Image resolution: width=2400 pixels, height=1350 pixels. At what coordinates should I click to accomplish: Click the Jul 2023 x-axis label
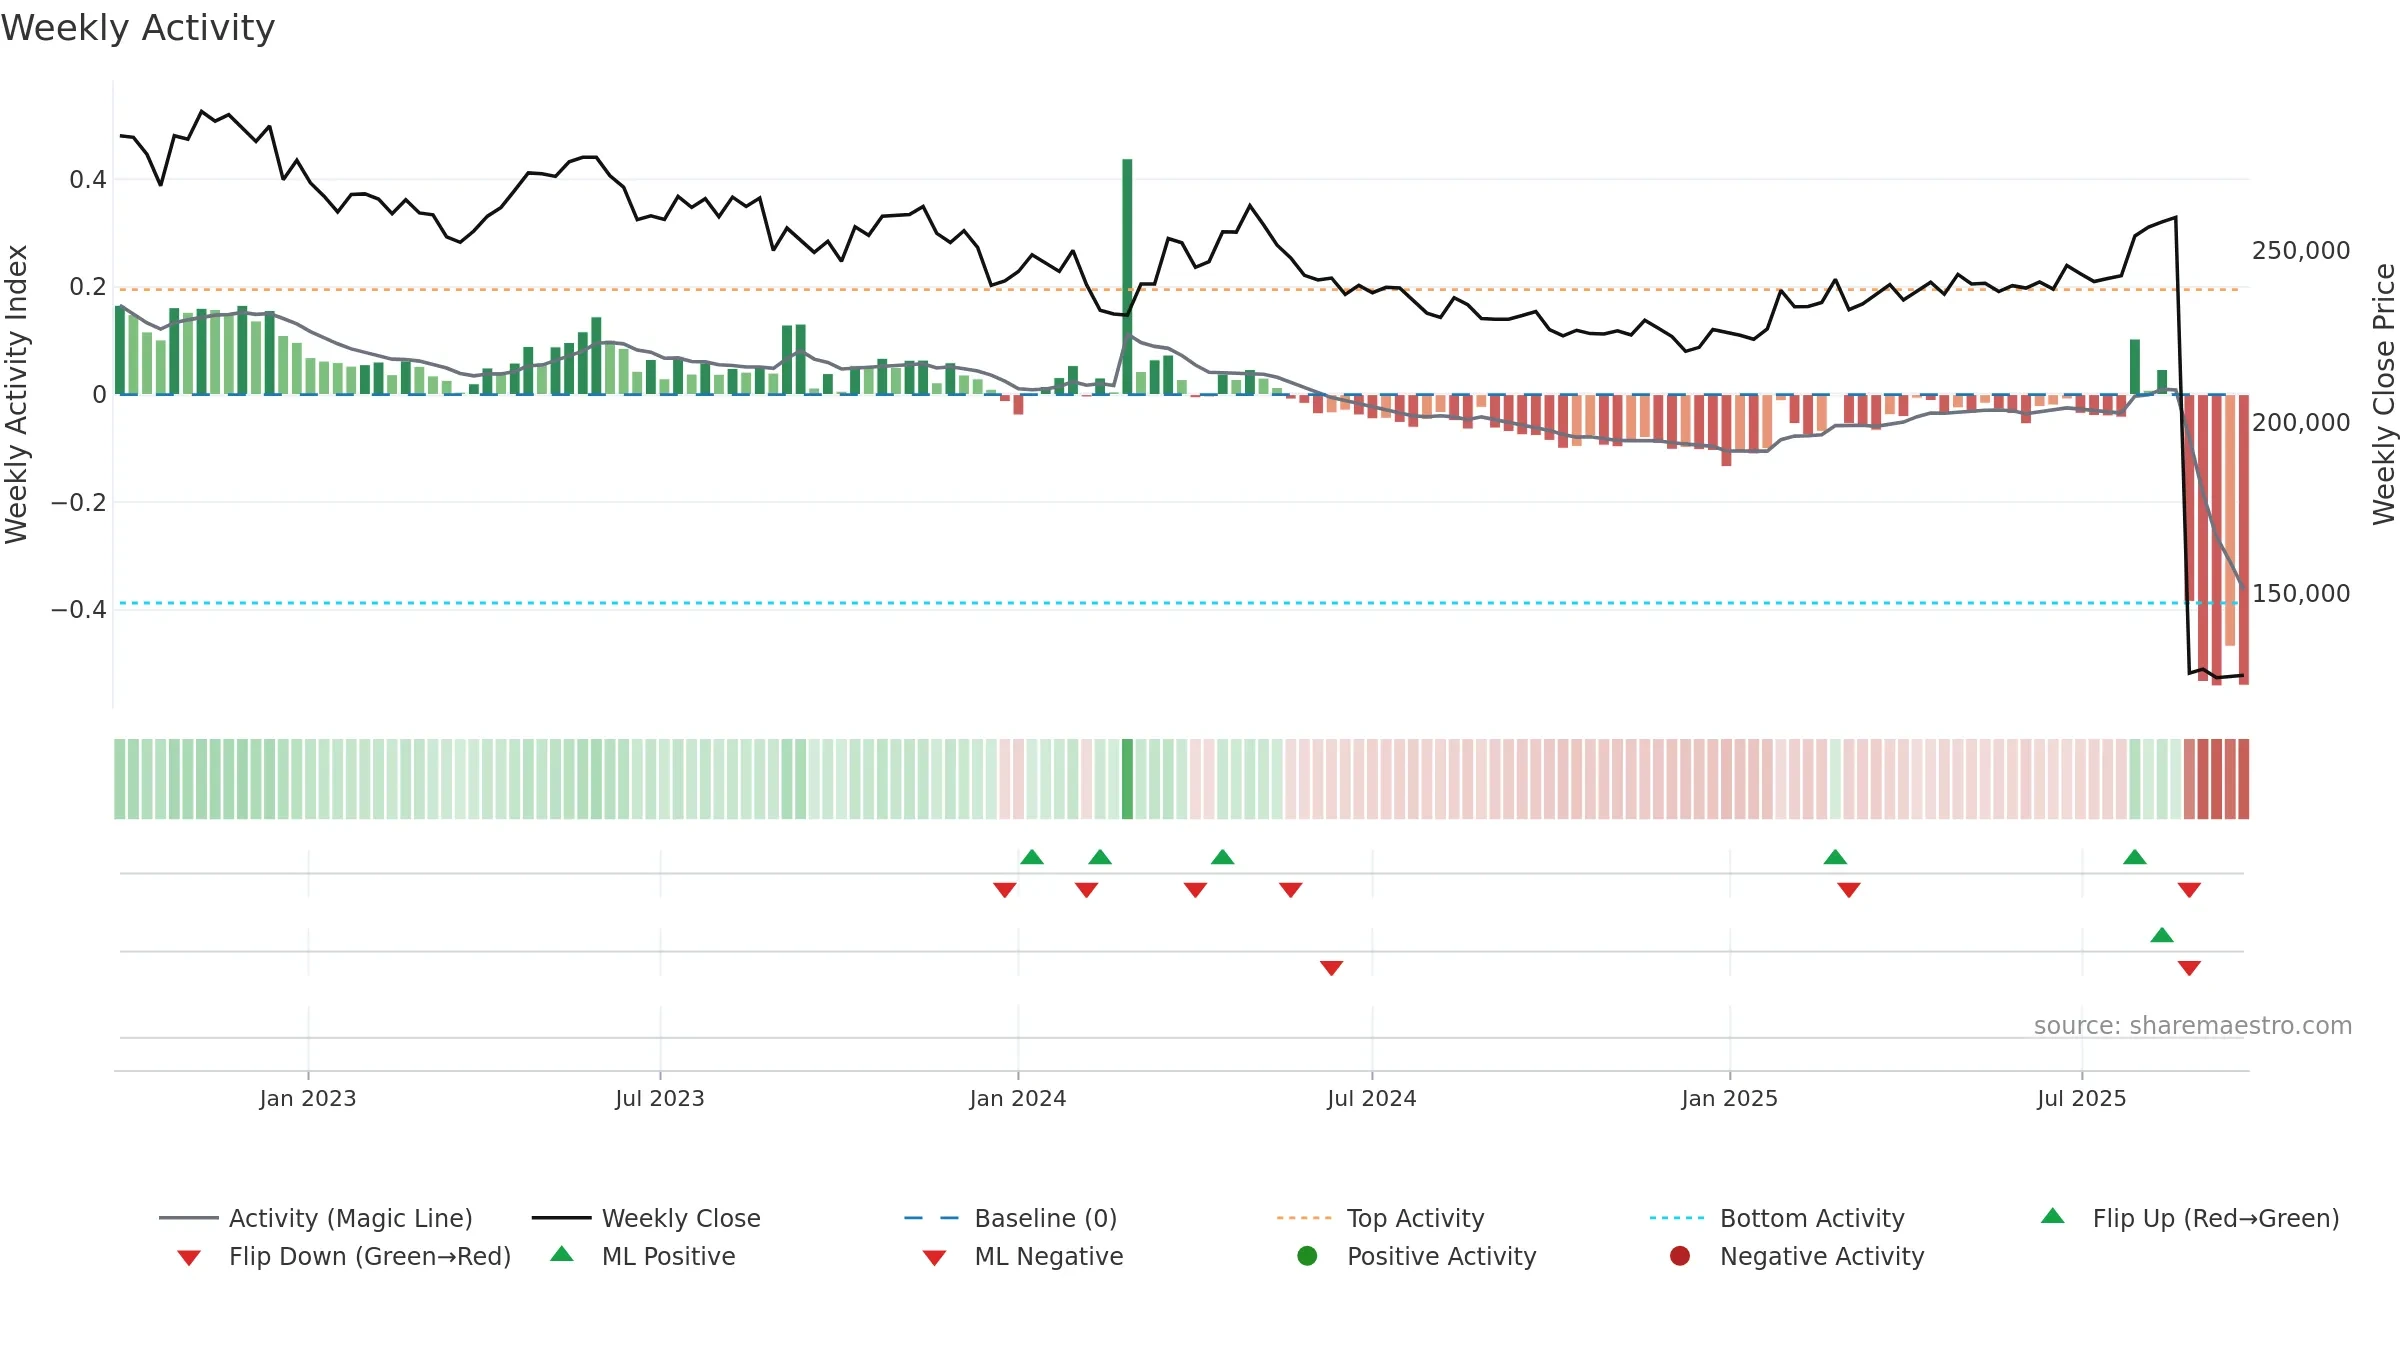tap(660, 1099)
